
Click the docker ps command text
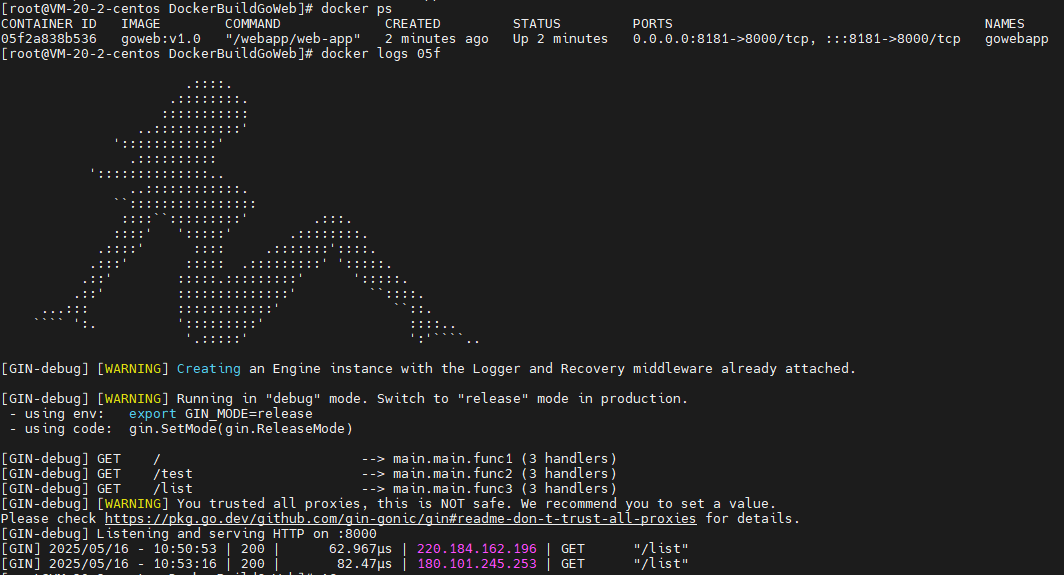click(356, 9)
